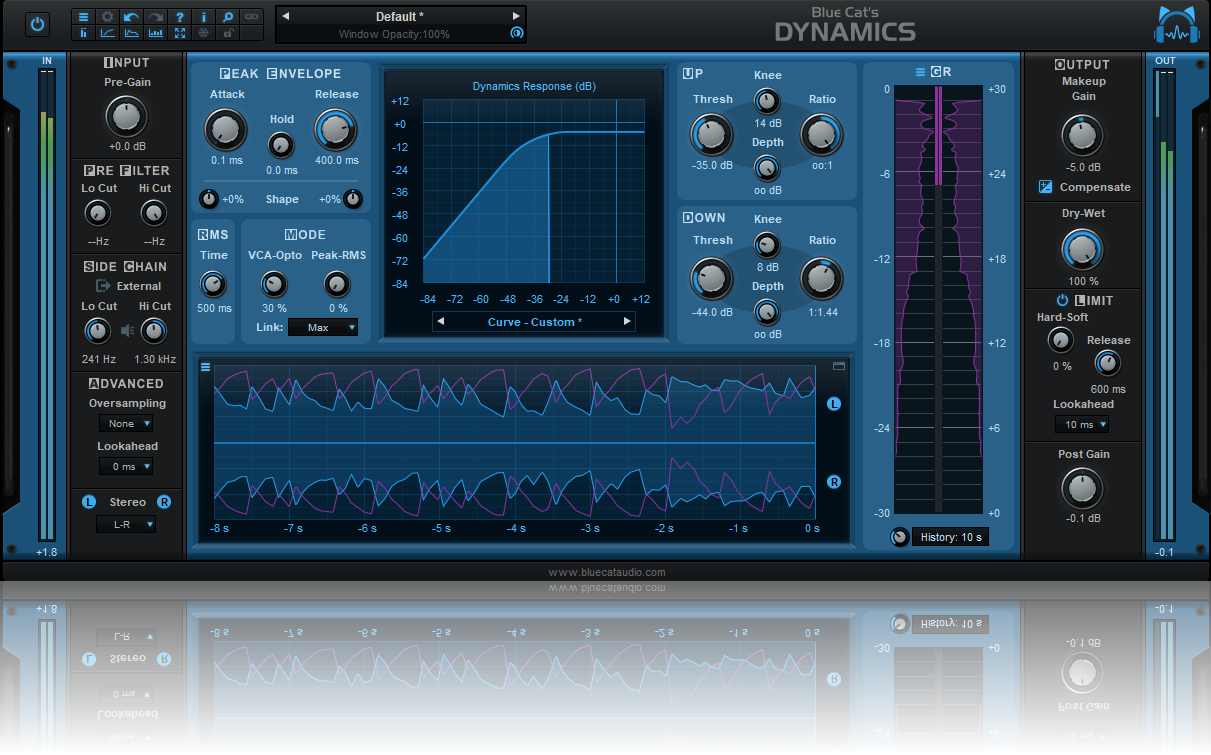Open the plugin settings gear icon
The image size is (1211, 755).
108,16
